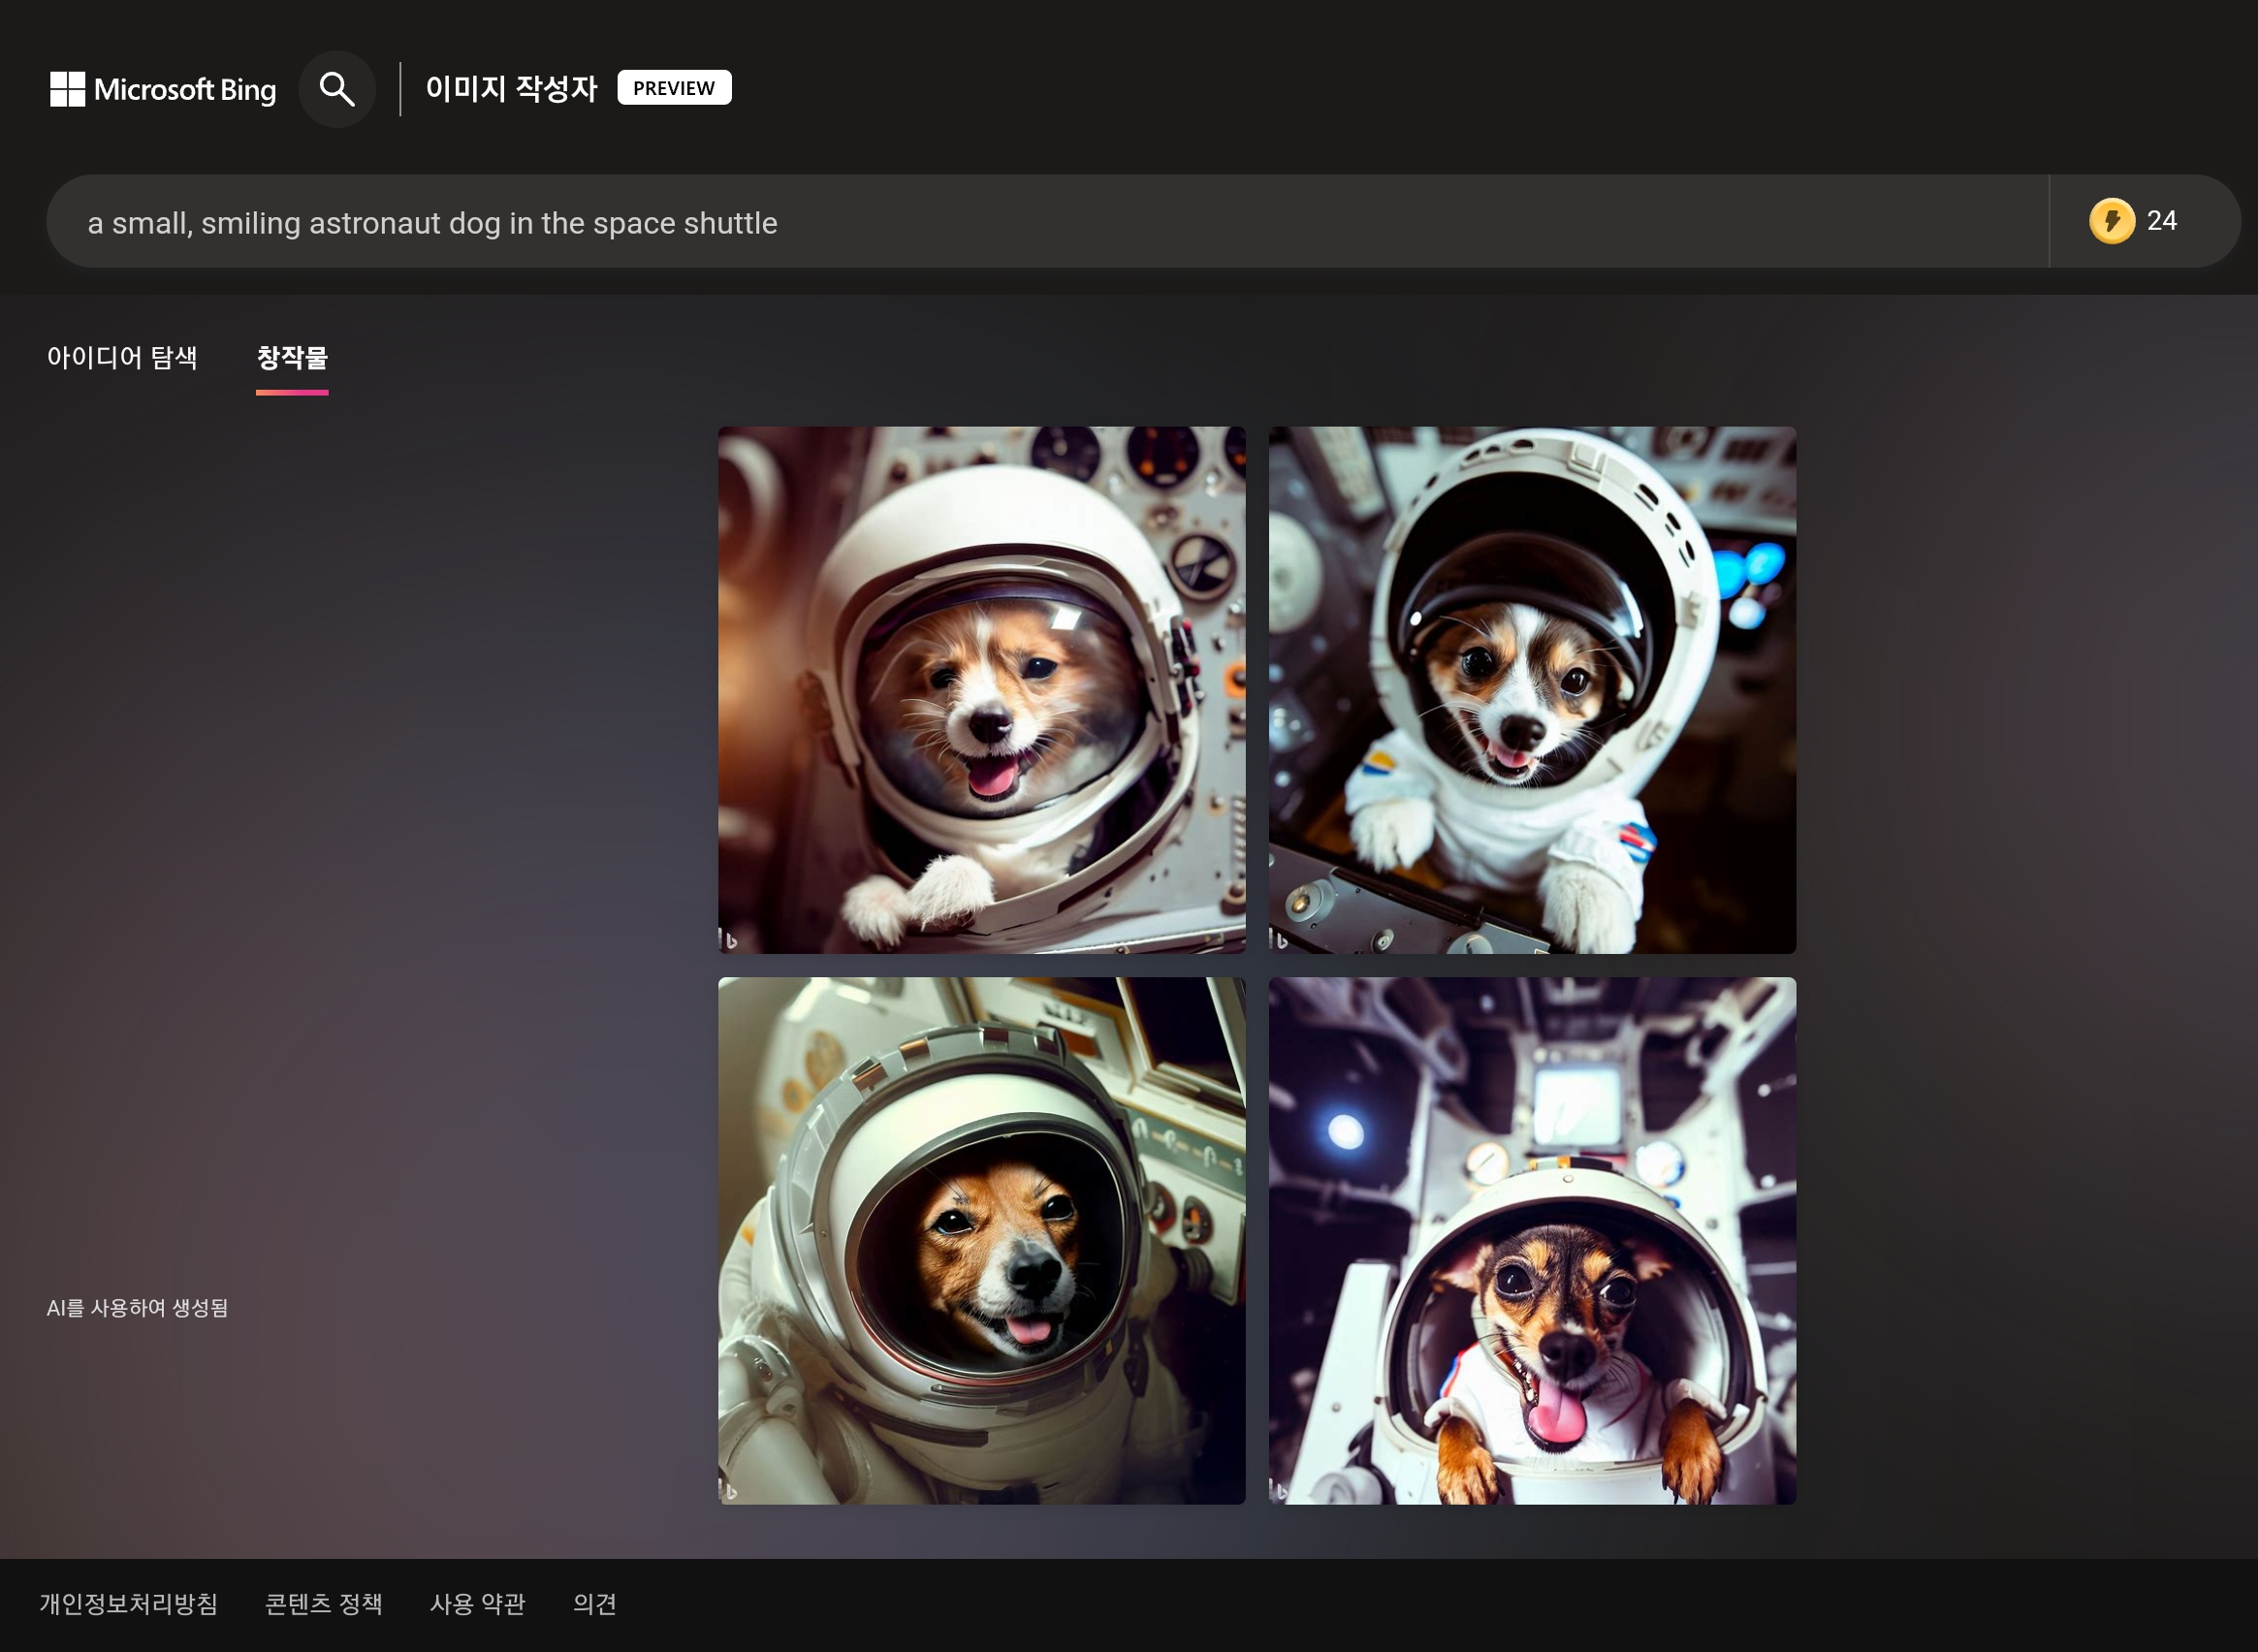Click the yellow lightning boost coin
This screenshot has height=1652, width=2258.
[2111, 221]
